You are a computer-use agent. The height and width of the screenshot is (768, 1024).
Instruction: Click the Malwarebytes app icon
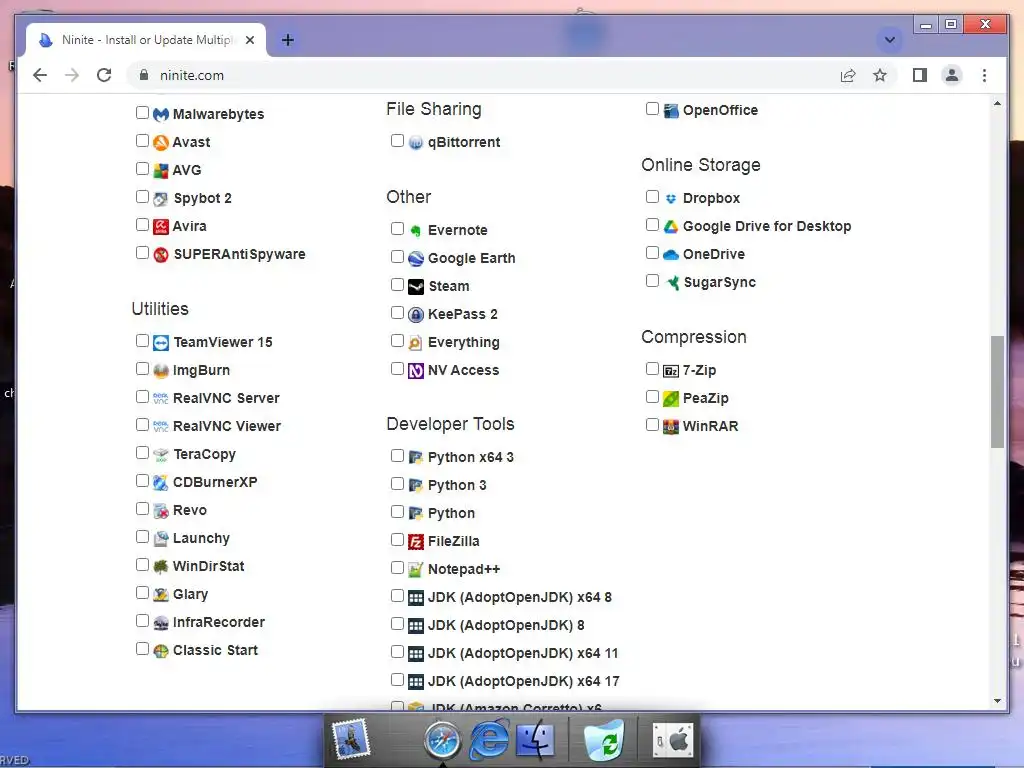[x=161, y=115]
